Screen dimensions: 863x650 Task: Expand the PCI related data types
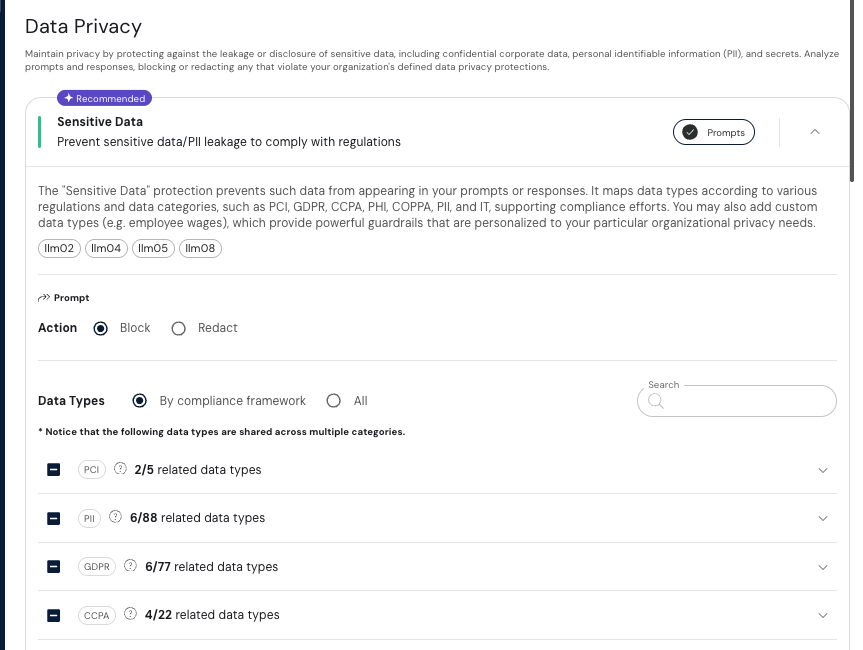823,470
